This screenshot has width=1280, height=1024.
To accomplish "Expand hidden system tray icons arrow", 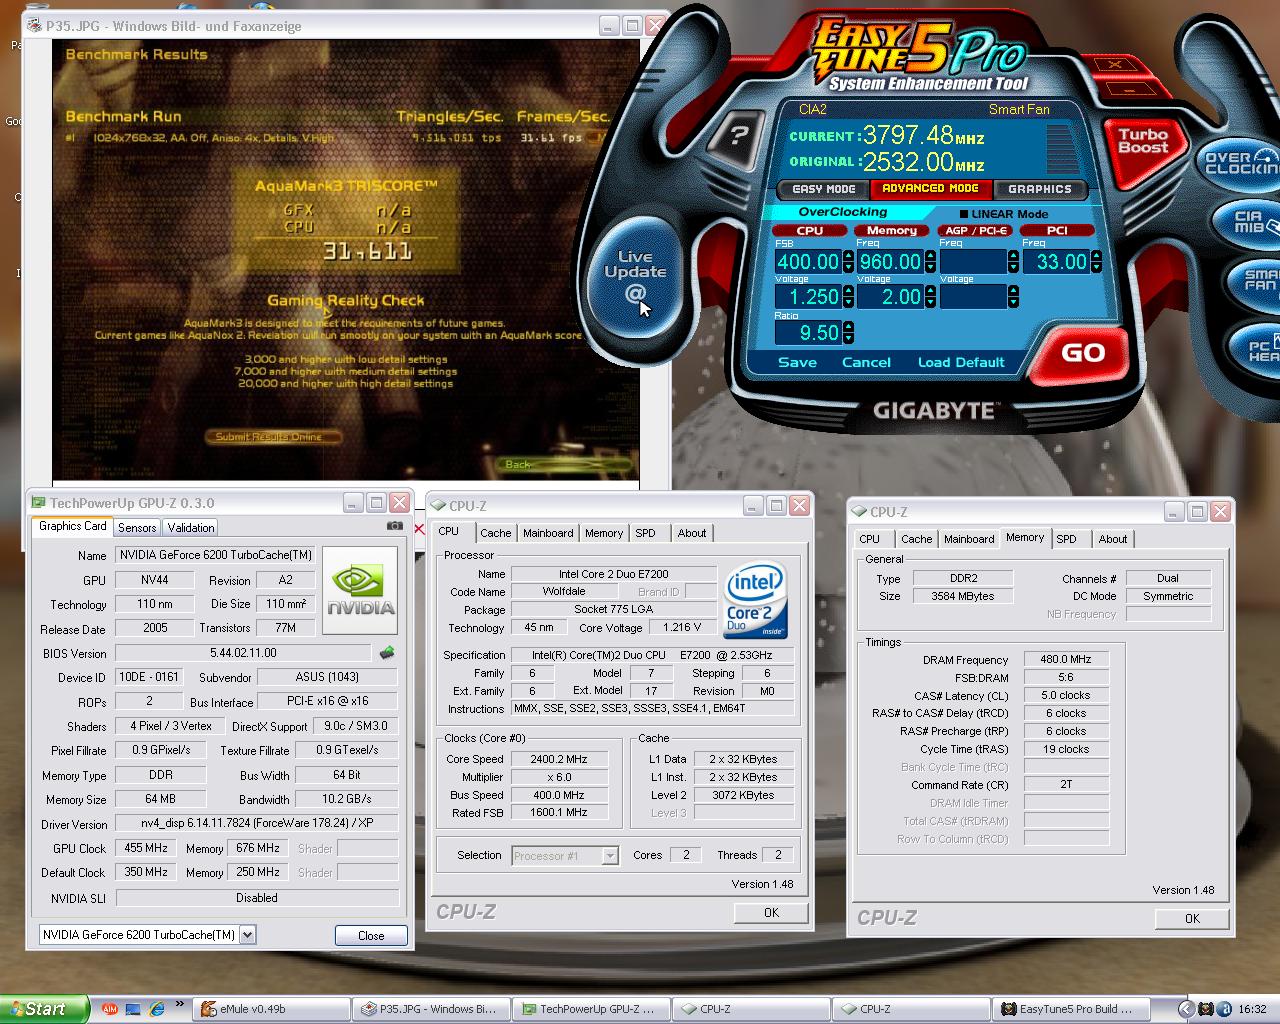I will click(x=1186, y=1009).
